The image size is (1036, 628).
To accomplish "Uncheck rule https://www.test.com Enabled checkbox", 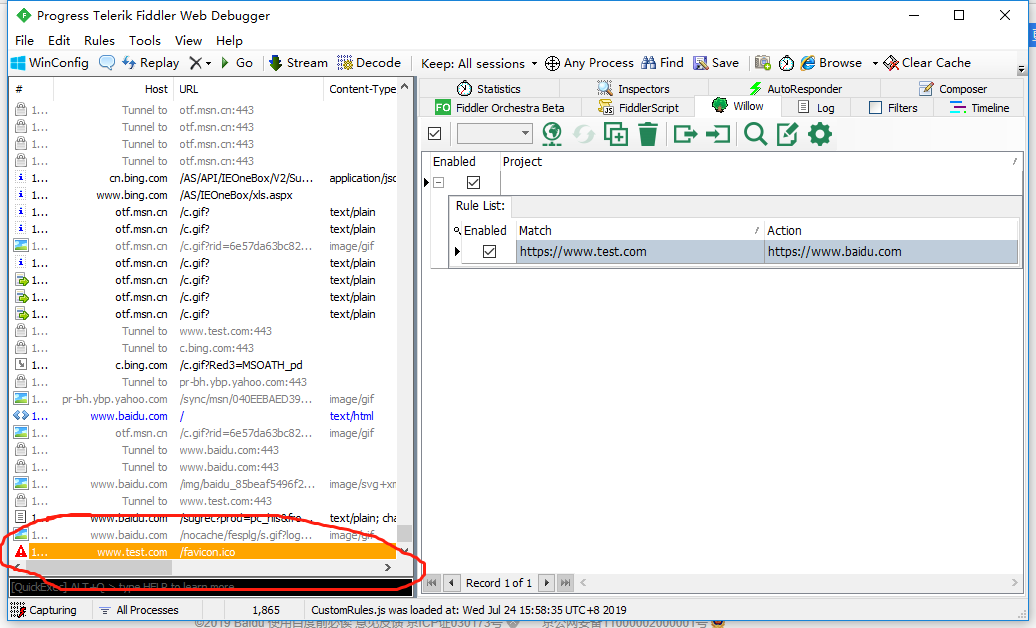I will (490, 251).
